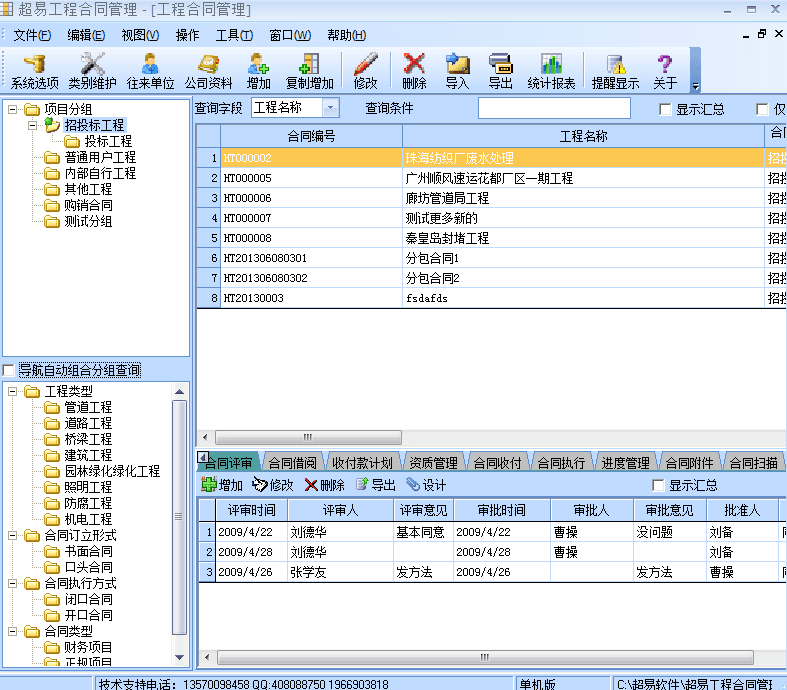Toggle 导航自动组合分组查询 checkbox

point(8,370)
